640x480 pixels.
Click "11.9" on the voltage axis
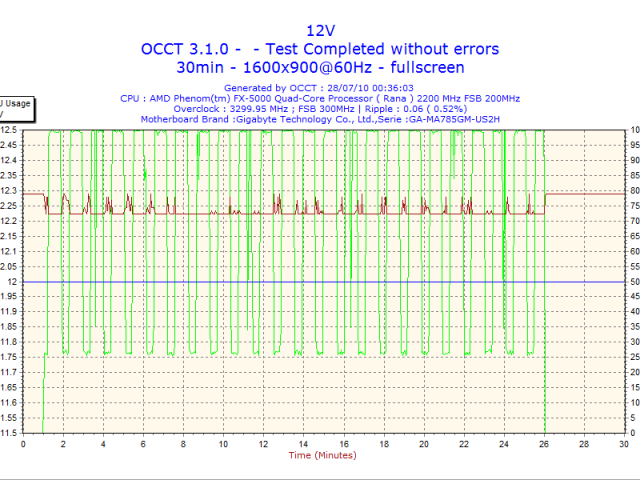click(8, 312)
